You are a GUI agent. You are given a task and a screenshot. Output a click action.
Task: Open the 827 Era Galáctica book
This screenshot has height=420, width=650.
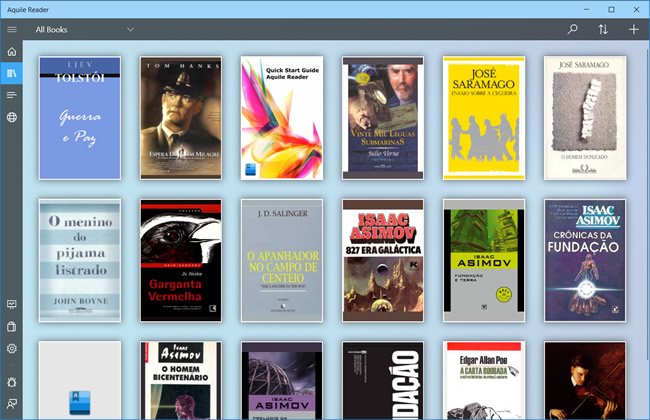tap(383, 260)
